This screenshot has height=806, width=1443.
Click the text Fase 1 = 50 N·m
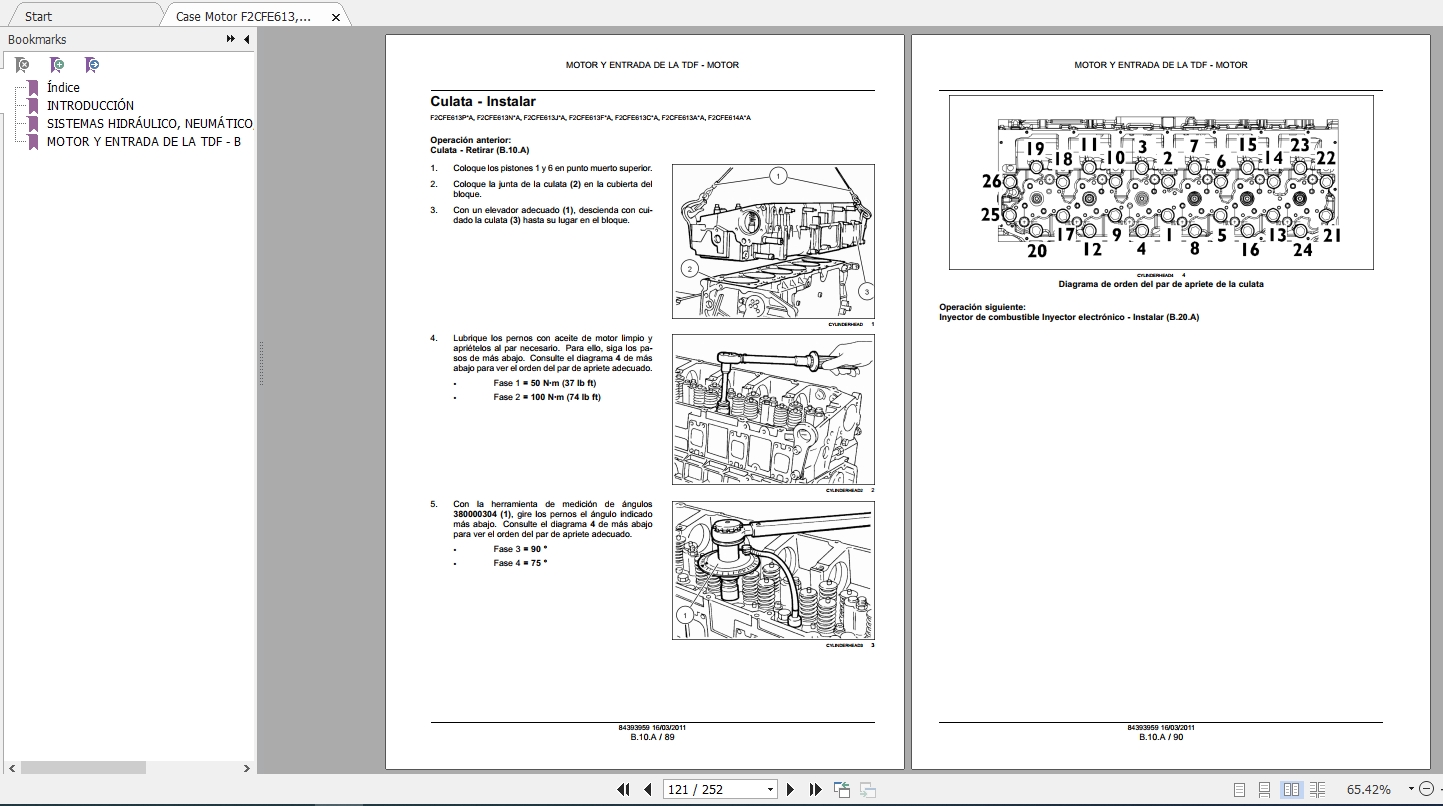pyautogui.click(x=545, y=383)
